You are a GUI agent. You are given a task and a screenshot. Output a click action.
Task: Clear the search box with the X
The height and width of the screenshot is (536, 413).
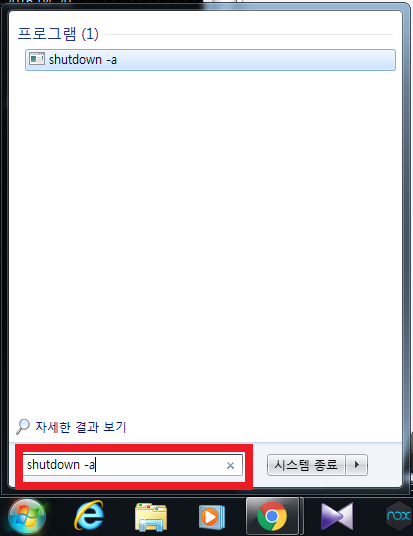coord(230,465)
